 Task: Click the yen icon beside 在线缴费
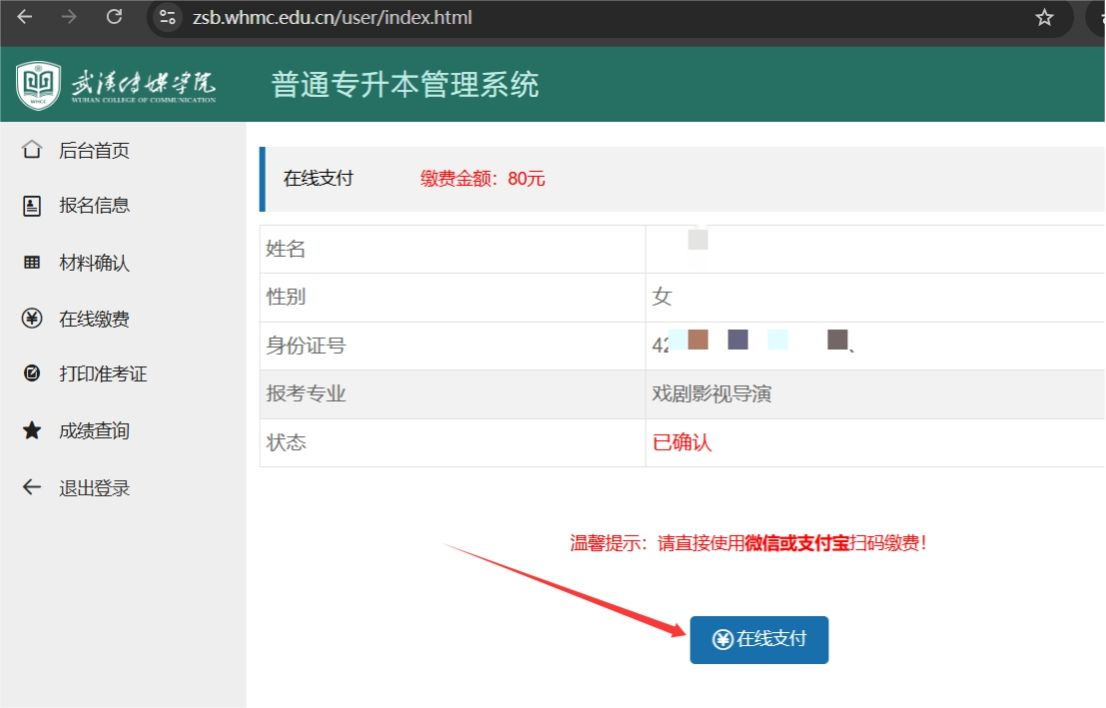32,319
